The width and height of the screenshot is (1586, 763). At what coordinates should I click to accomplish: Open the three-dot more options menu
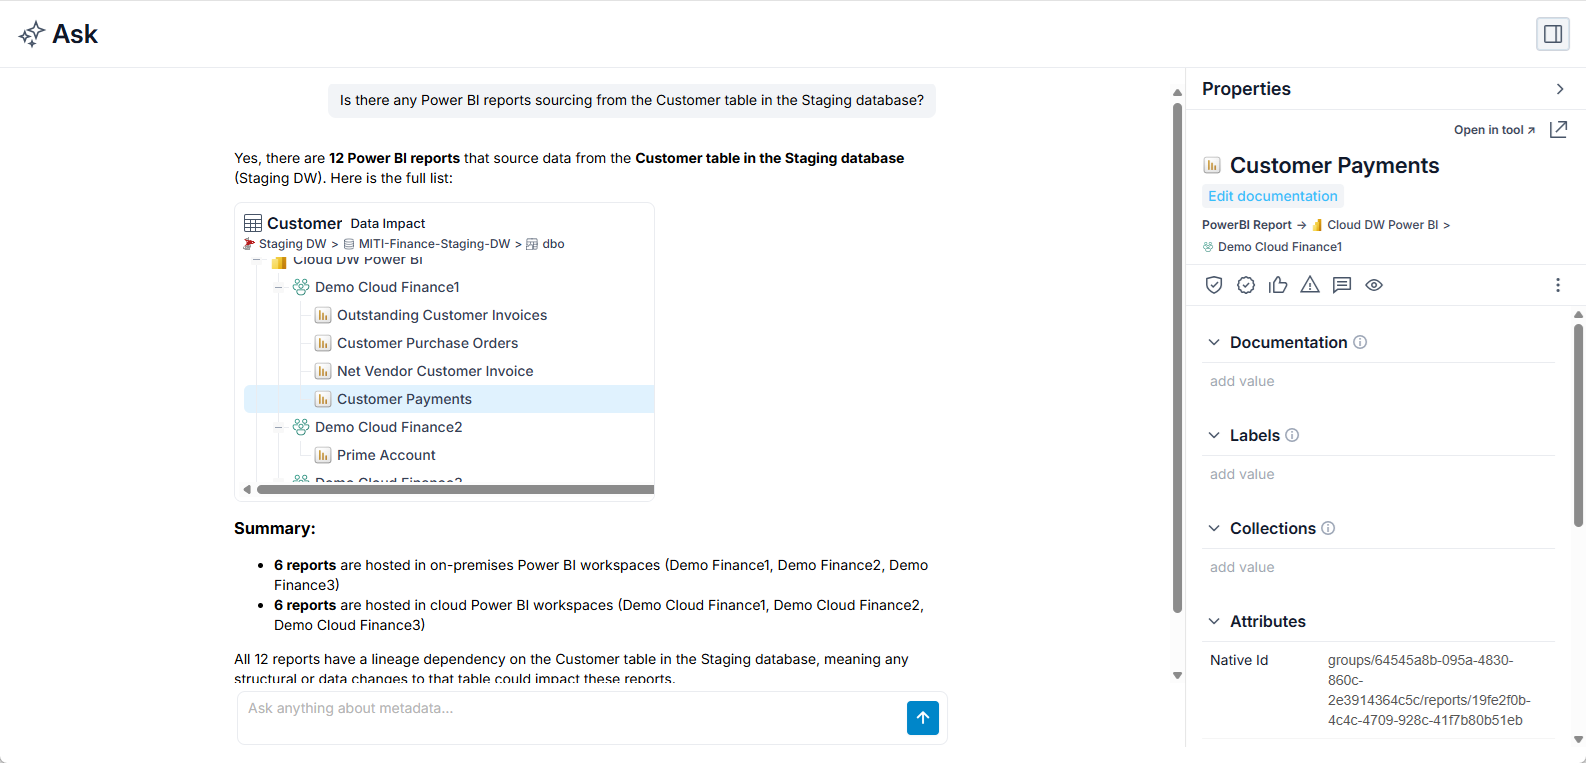point(1558,285)
